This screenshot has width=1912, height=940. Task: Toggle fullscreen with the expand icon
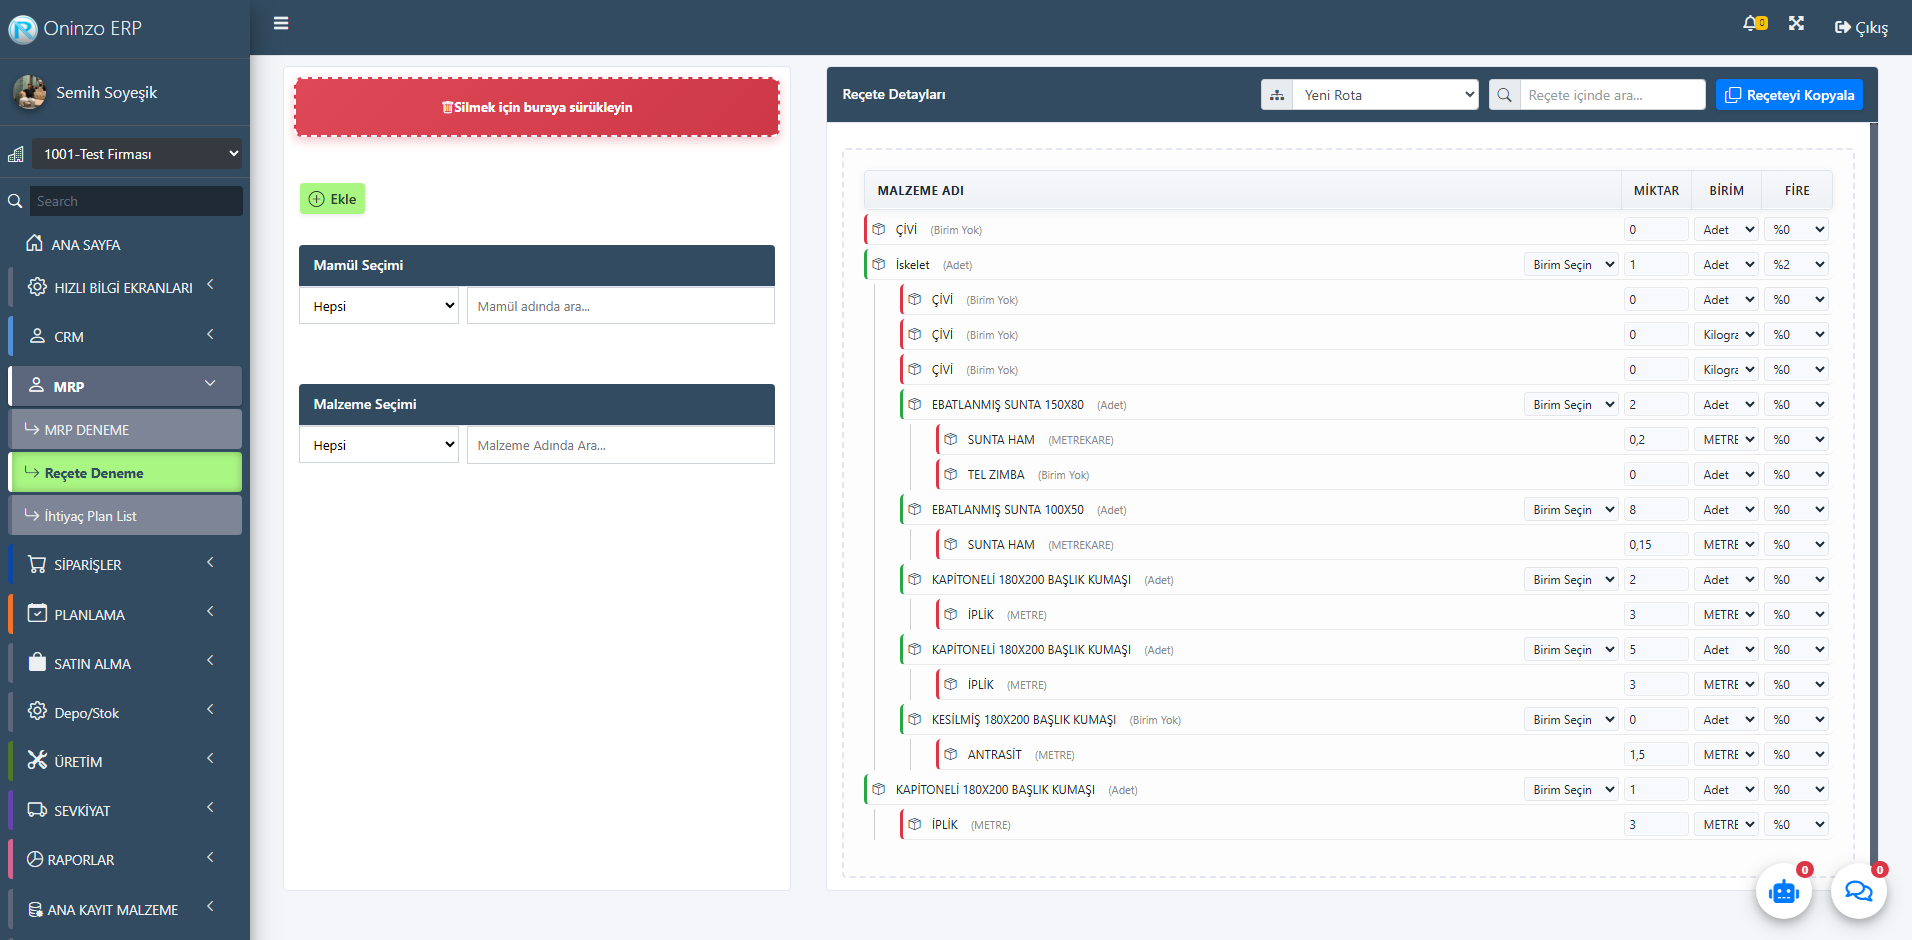pyautogui.click(x=1796, y=23)
